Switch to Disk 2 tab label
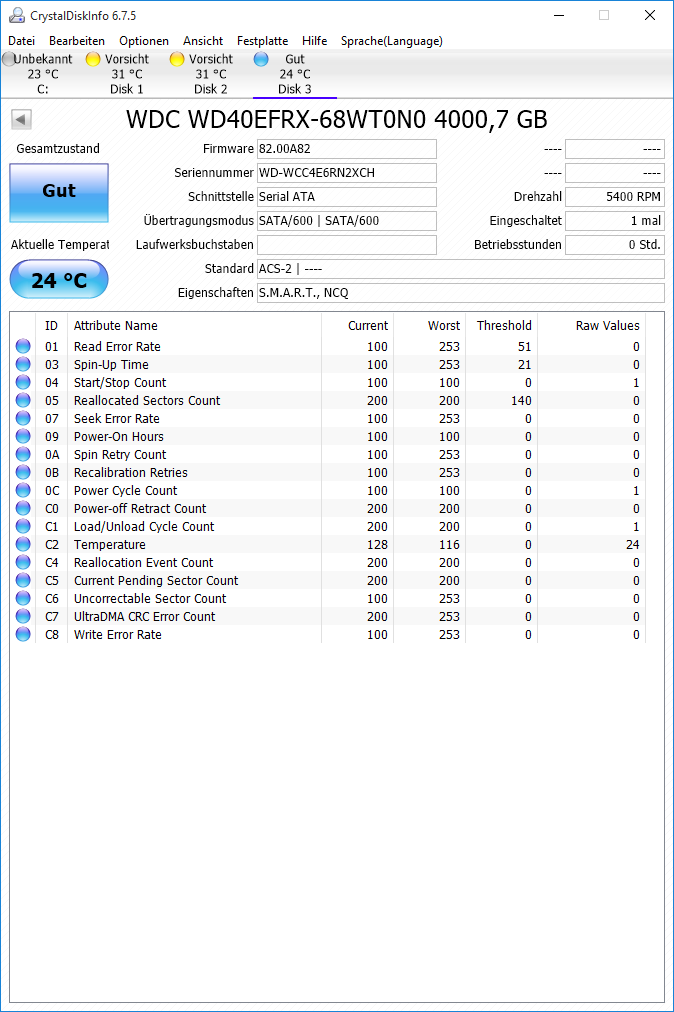The width and height of the screenshot is (674, 1012). coord(210,89)
